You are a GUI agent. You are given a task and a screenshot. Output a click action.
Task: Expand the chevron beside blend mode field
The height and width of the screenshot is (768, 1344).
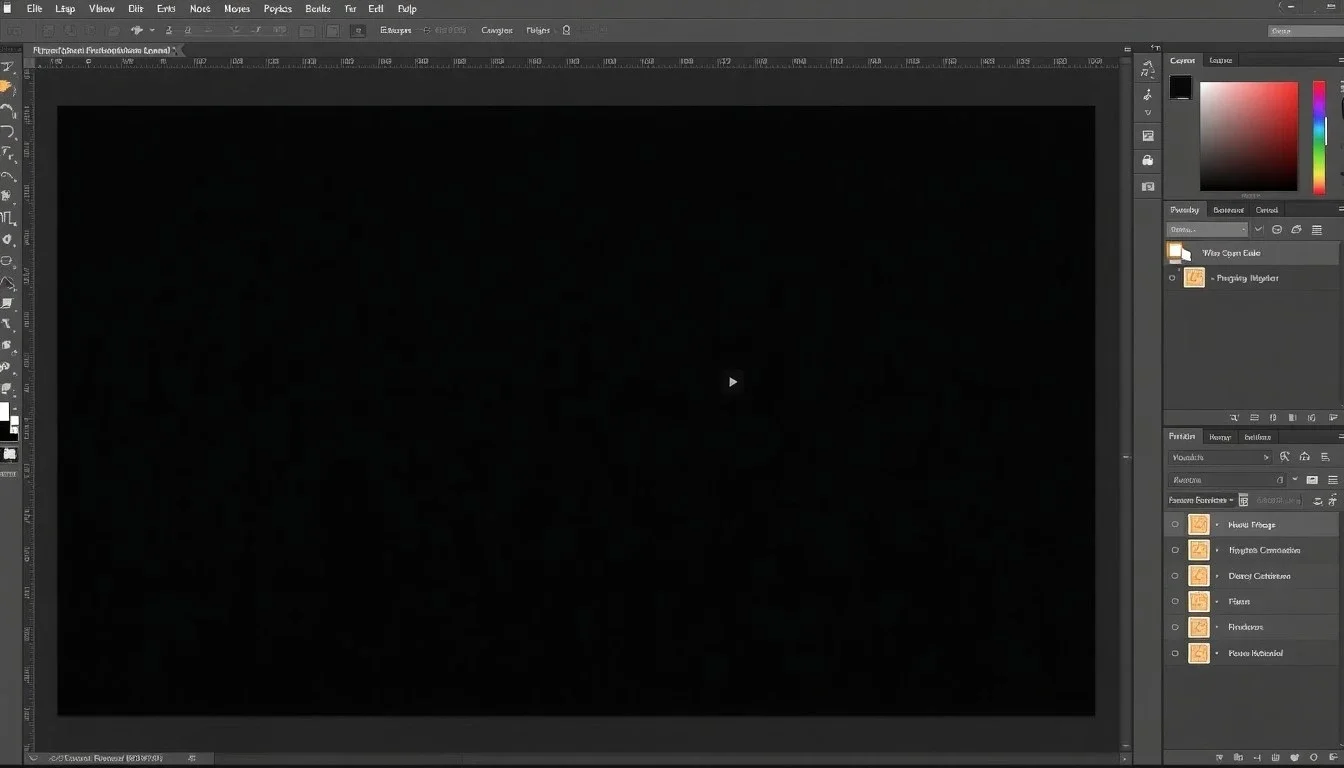pyautogui.click(x=1294, y=478)
